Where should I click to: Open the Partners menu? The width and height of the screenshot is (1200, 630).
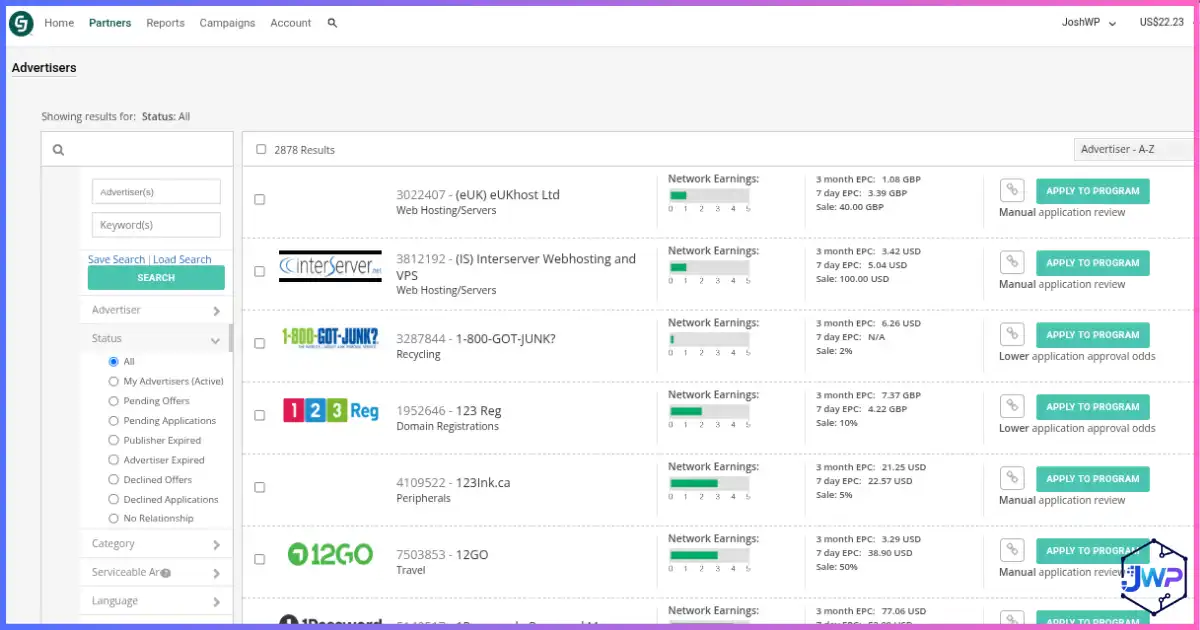tap(110, 23)
